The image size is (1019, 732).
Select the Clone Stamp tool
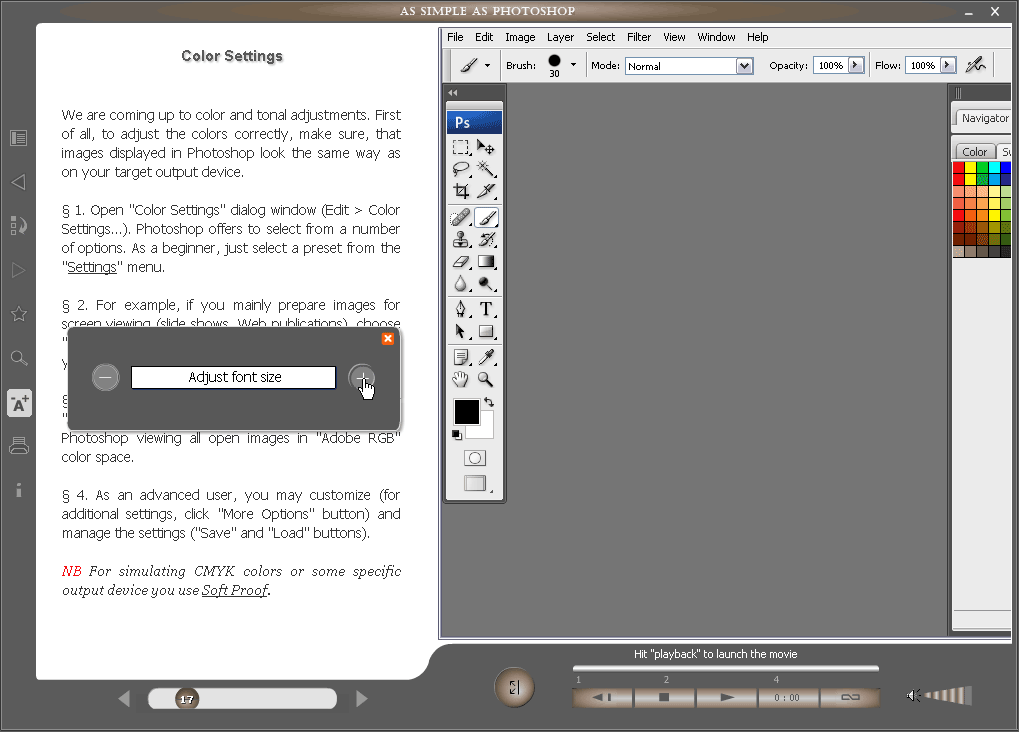[x=461, y=239]
